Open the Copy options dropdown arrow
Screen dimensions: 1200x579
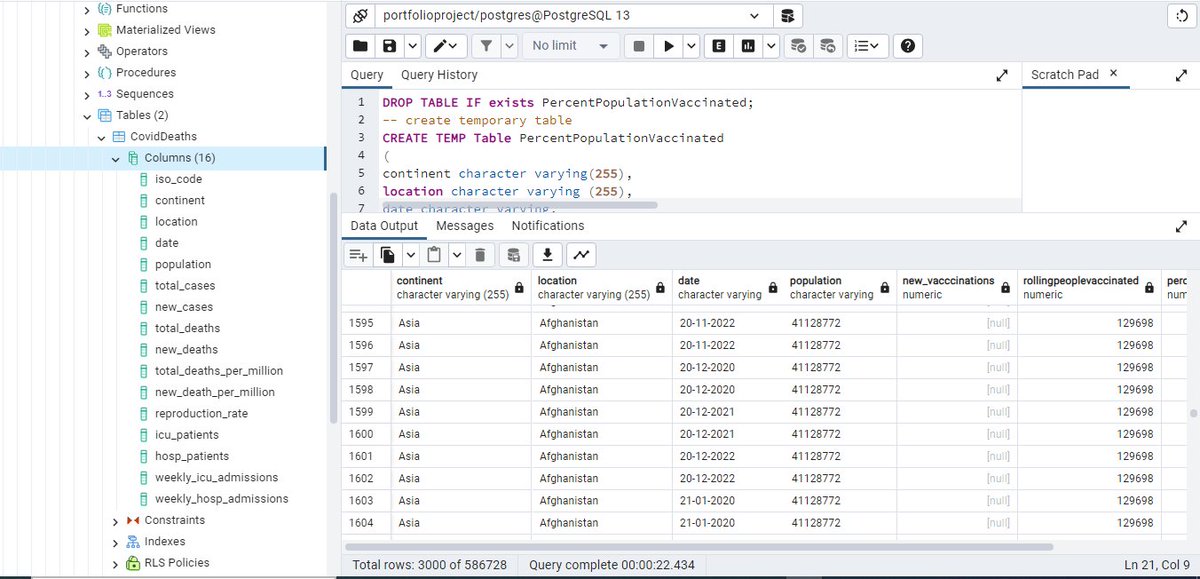pyautogui.click(x=410, y=255)
